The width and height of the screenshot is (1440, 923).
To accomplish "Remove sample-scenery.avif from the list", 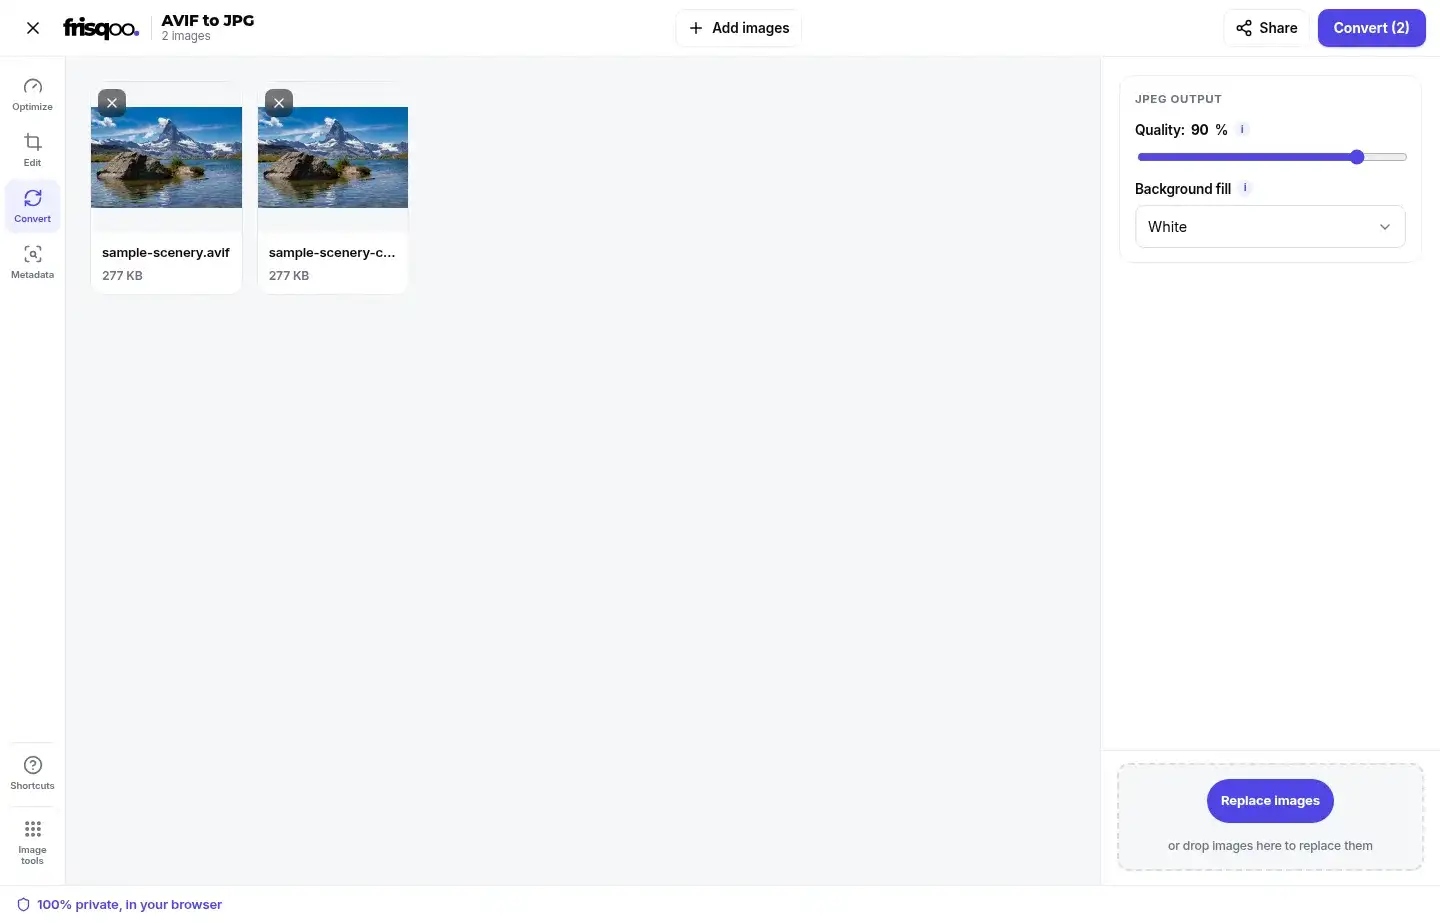I will click(x=112, y=102).
